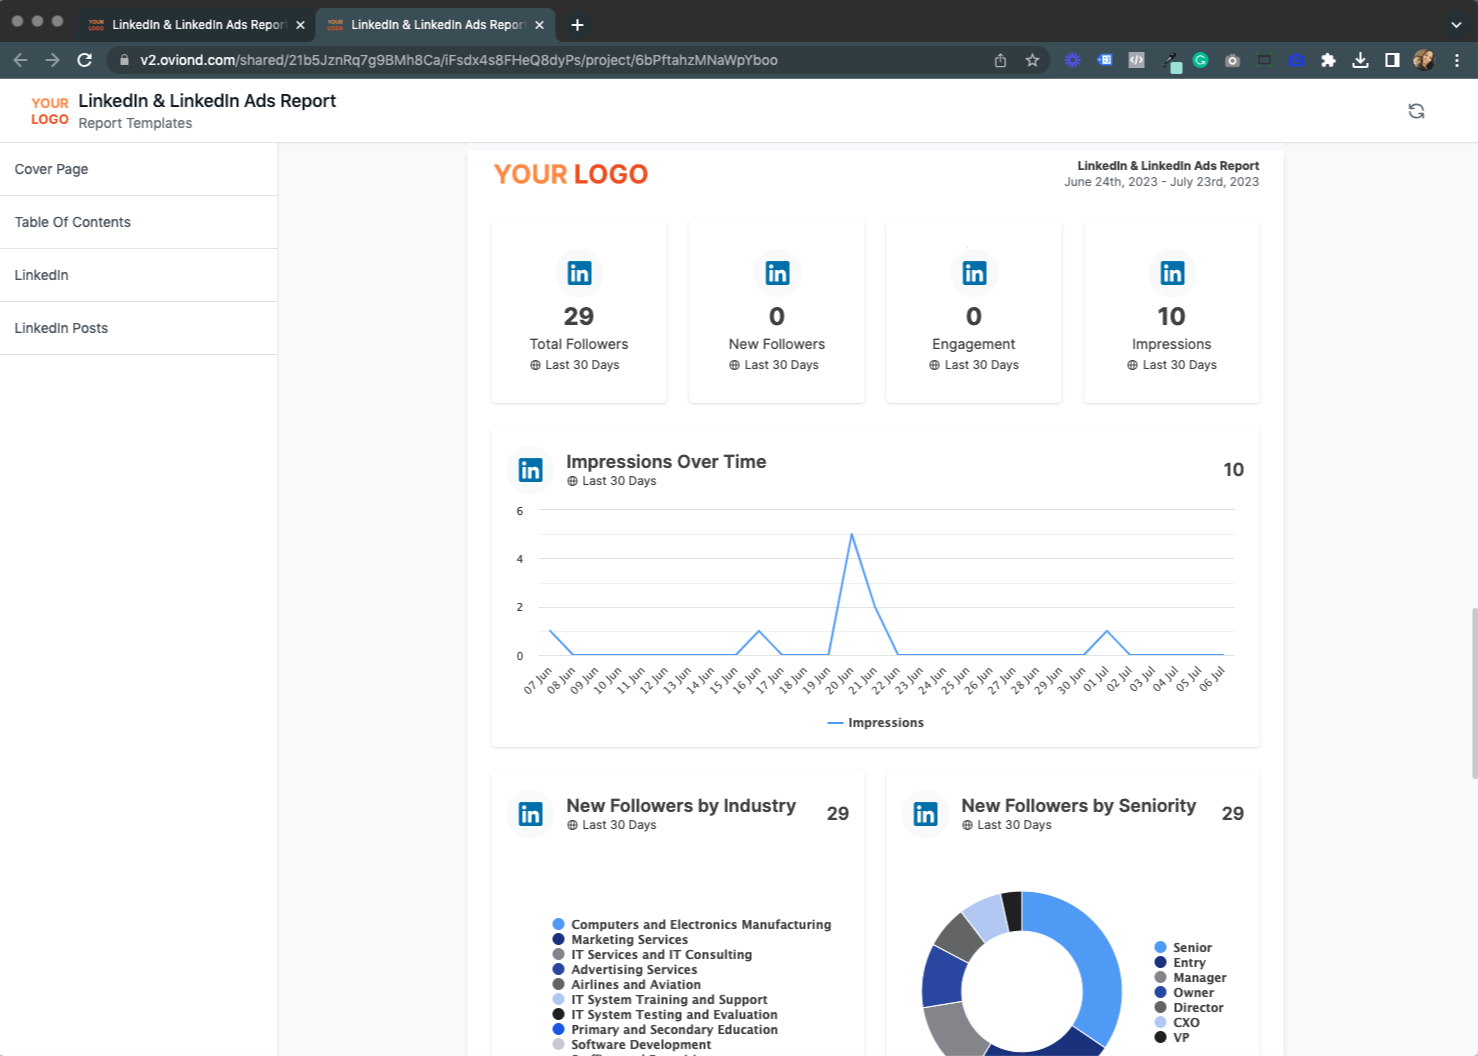The height and width of the screenshot is (1056, 1478).
Task: Click the Impressions Over Time heading
Action: click(666, 461)
